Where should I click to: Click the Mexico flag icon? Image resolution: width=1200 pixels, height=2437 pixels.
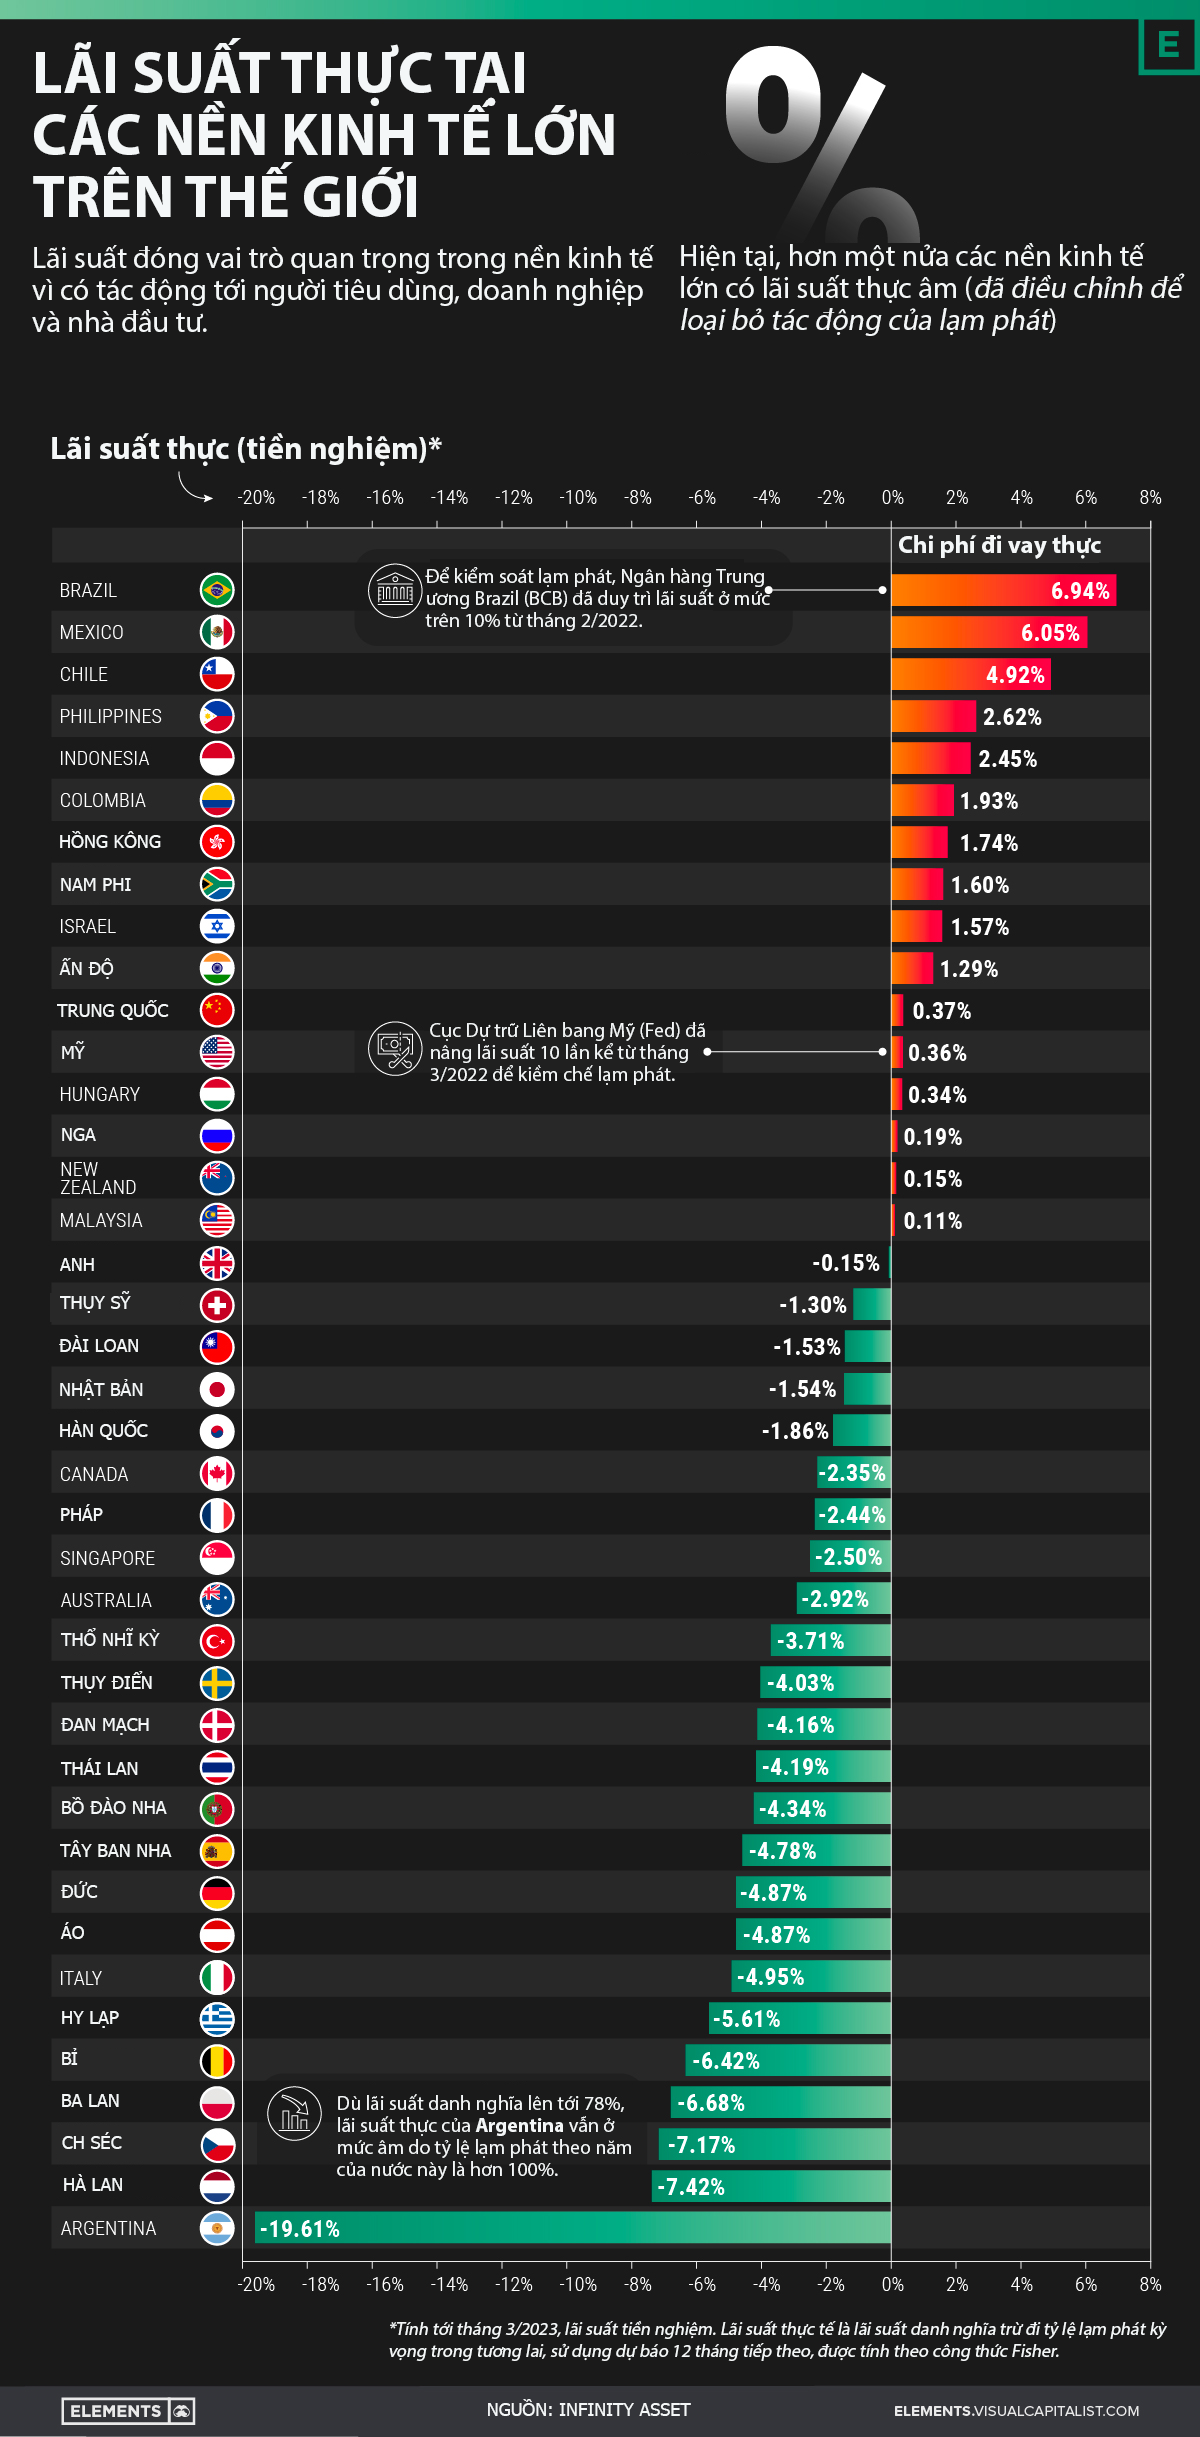217,632
